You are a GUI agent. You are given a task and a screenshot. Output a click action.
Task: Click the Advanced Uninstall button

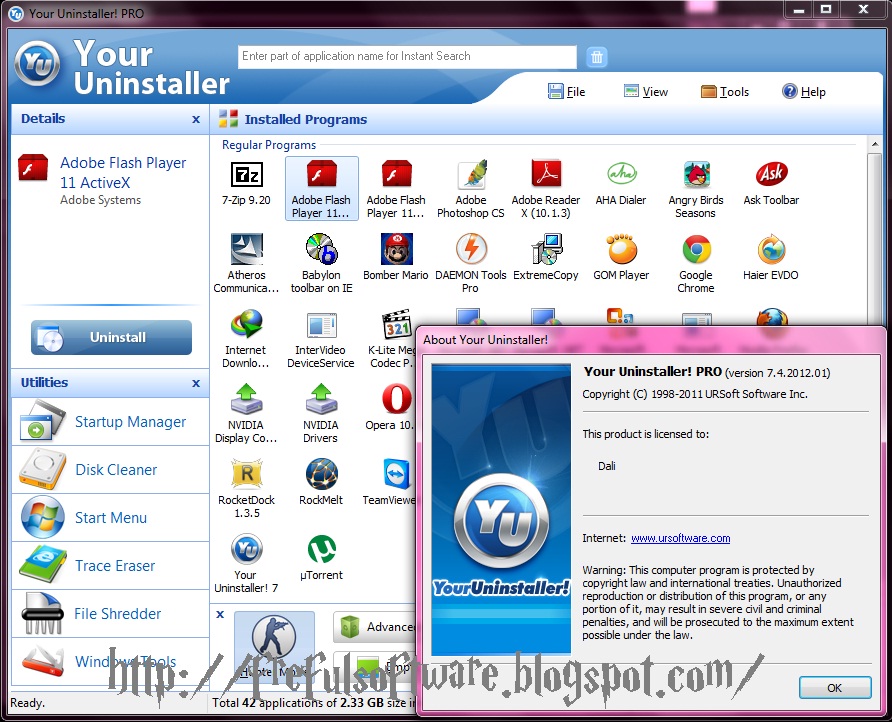[x=375, y=627]
